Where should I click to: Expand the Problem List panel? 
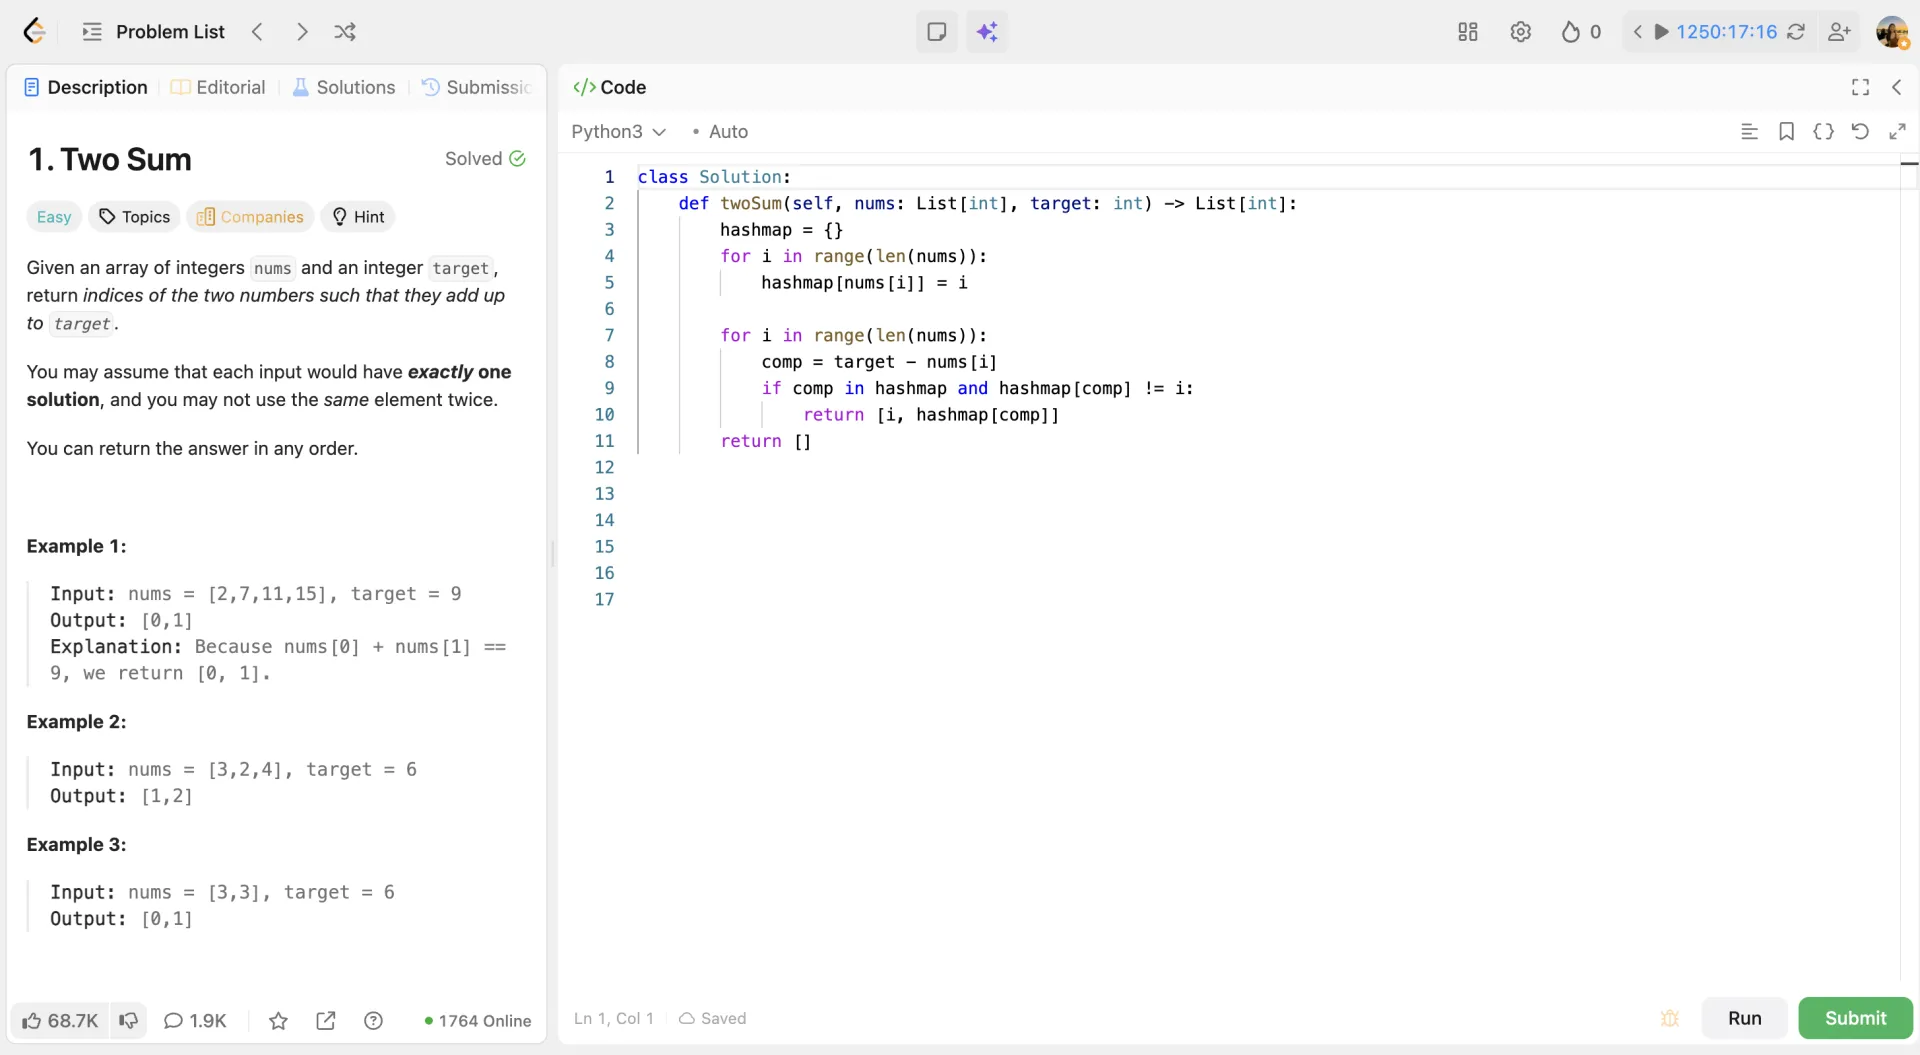153,32
